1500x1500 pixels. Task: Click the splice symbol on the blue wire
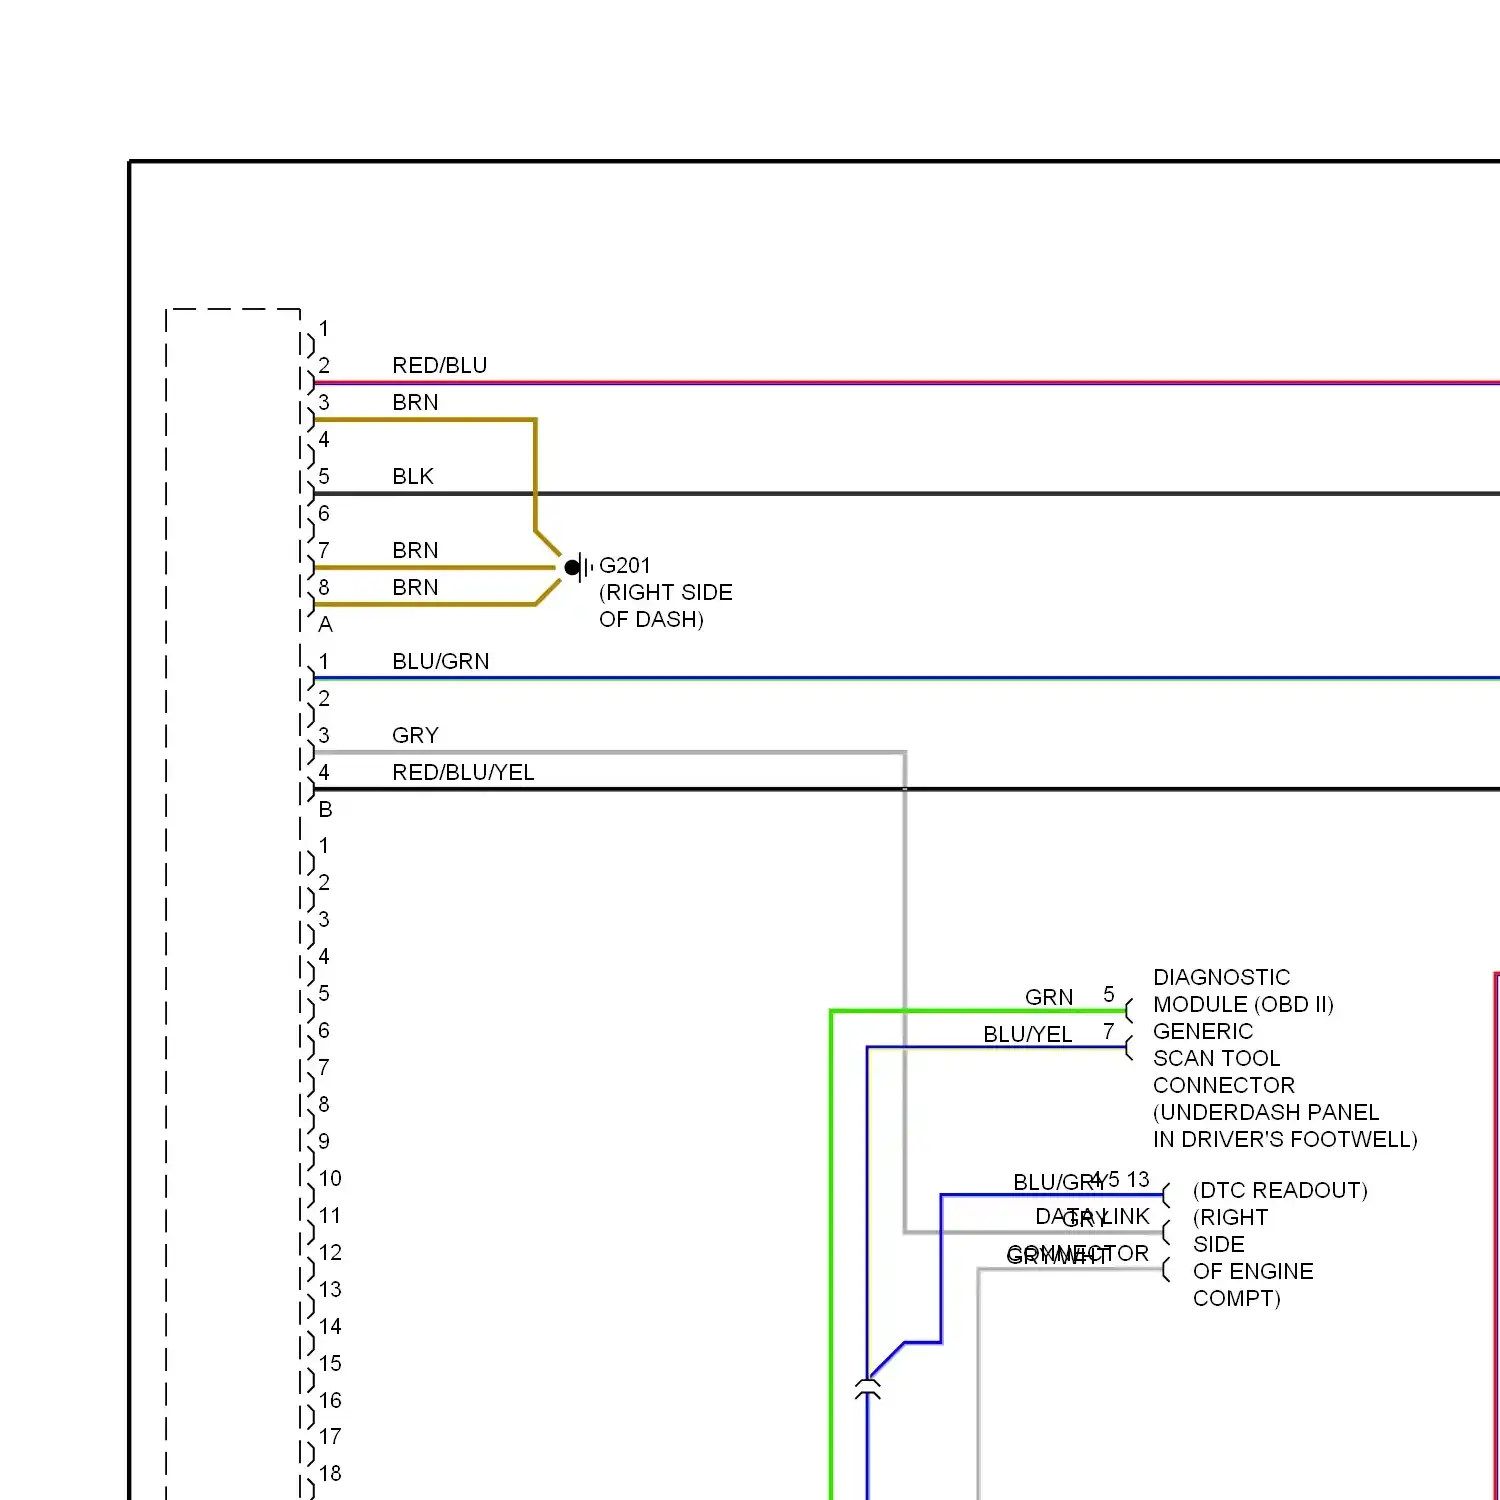(x=868, y=1388)
